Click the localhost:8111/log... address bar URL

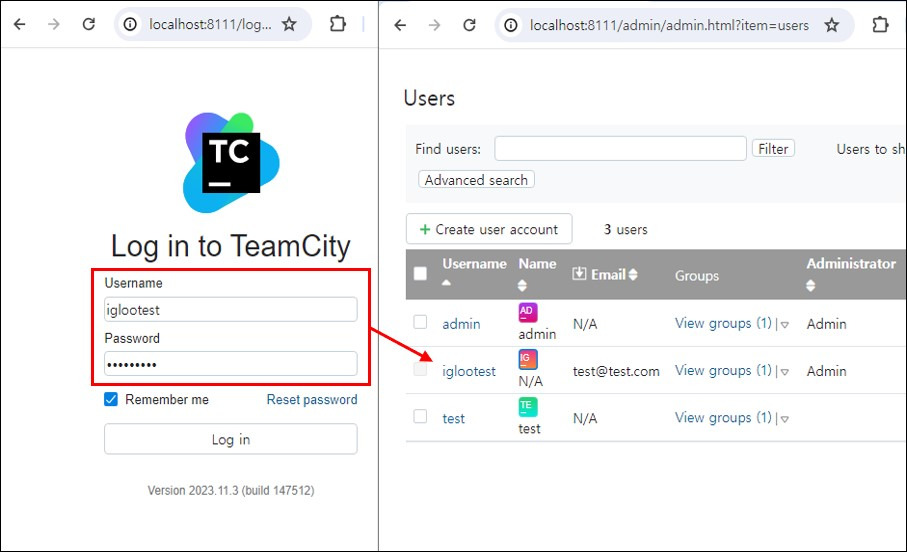pos(211,24)
